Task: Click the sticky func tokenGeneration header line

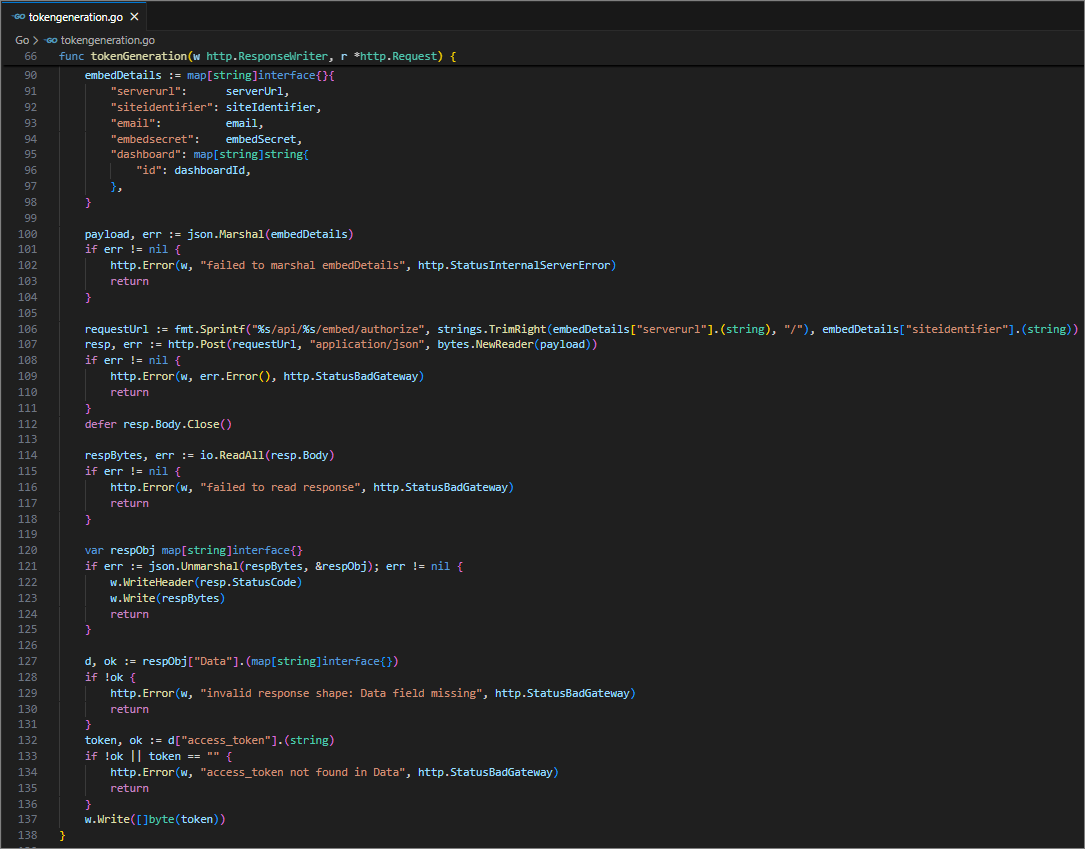Action: click(x=257, y=56)
